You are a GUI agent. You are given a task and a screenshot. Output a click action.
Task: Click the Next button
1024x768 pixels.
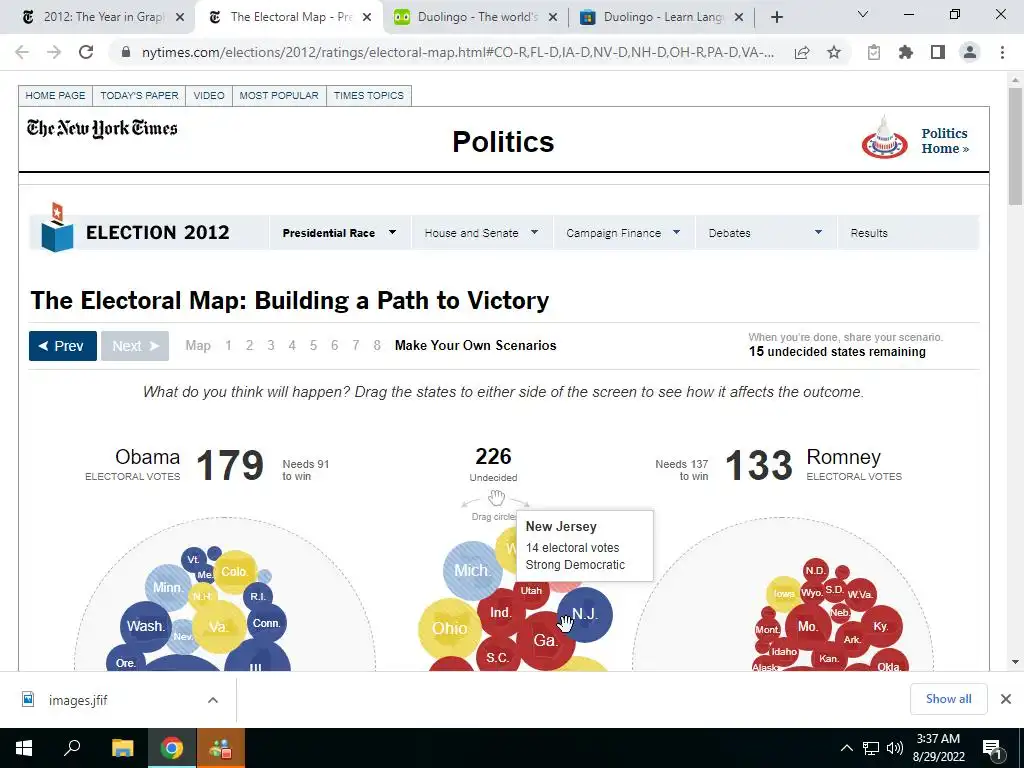pyautogui.click(x=135, y=346)
